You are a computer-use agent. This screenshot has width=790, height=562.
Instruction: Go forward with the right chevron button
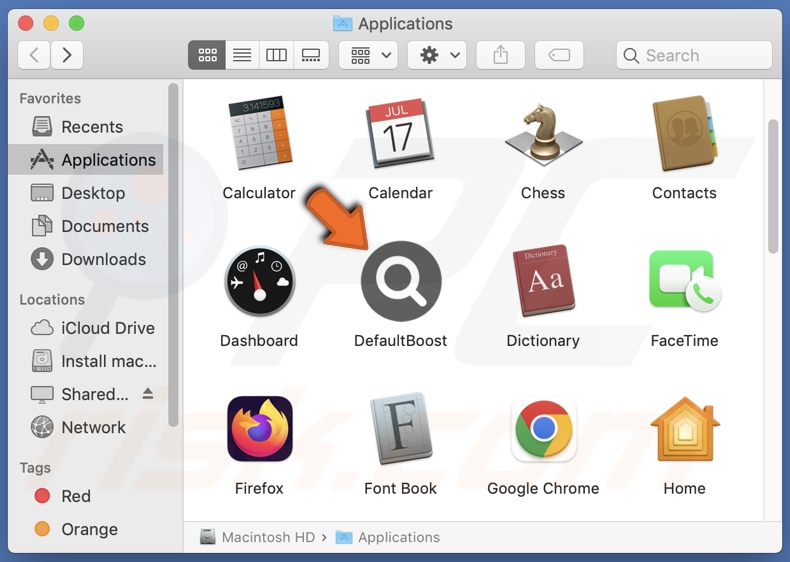67,55
